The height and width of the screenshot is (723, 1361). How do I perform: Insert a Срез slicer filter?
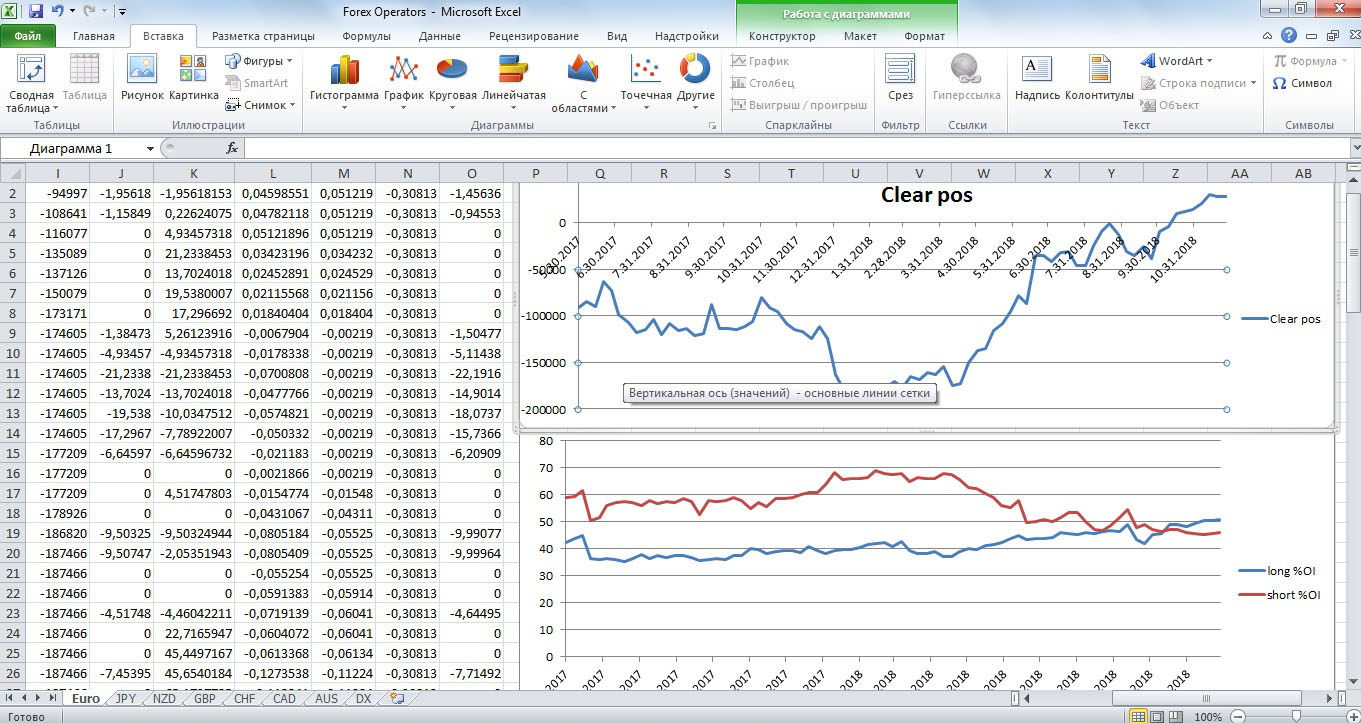[900, 80]
